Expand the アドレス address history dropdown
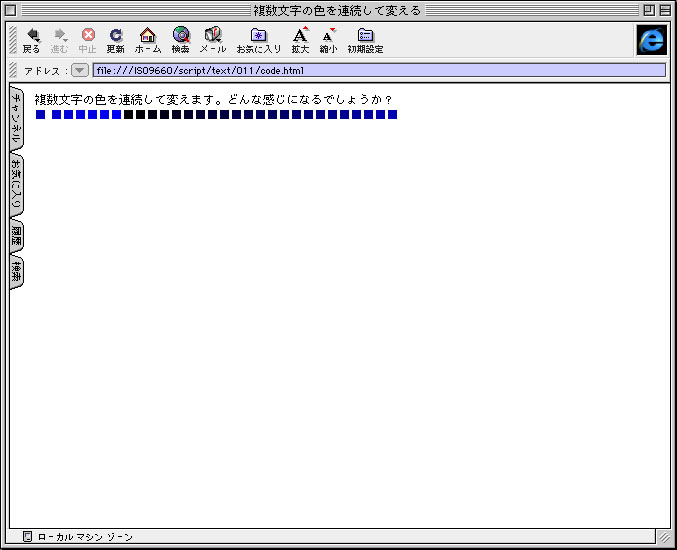Viewport: 677px width, 550px height. tap(80, 71)
